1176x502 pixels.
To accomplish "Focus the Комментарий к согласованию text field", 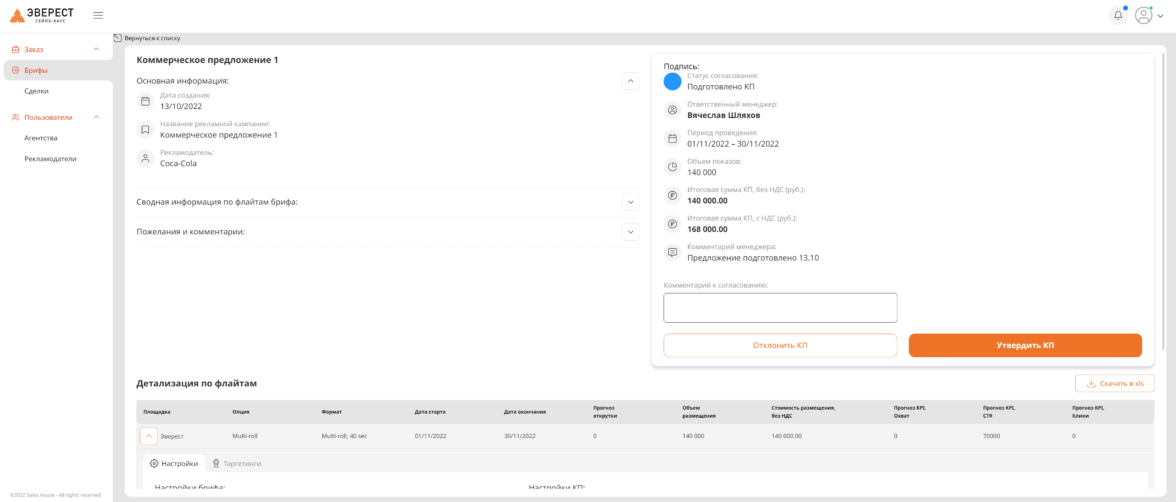I will pos(780,308).
